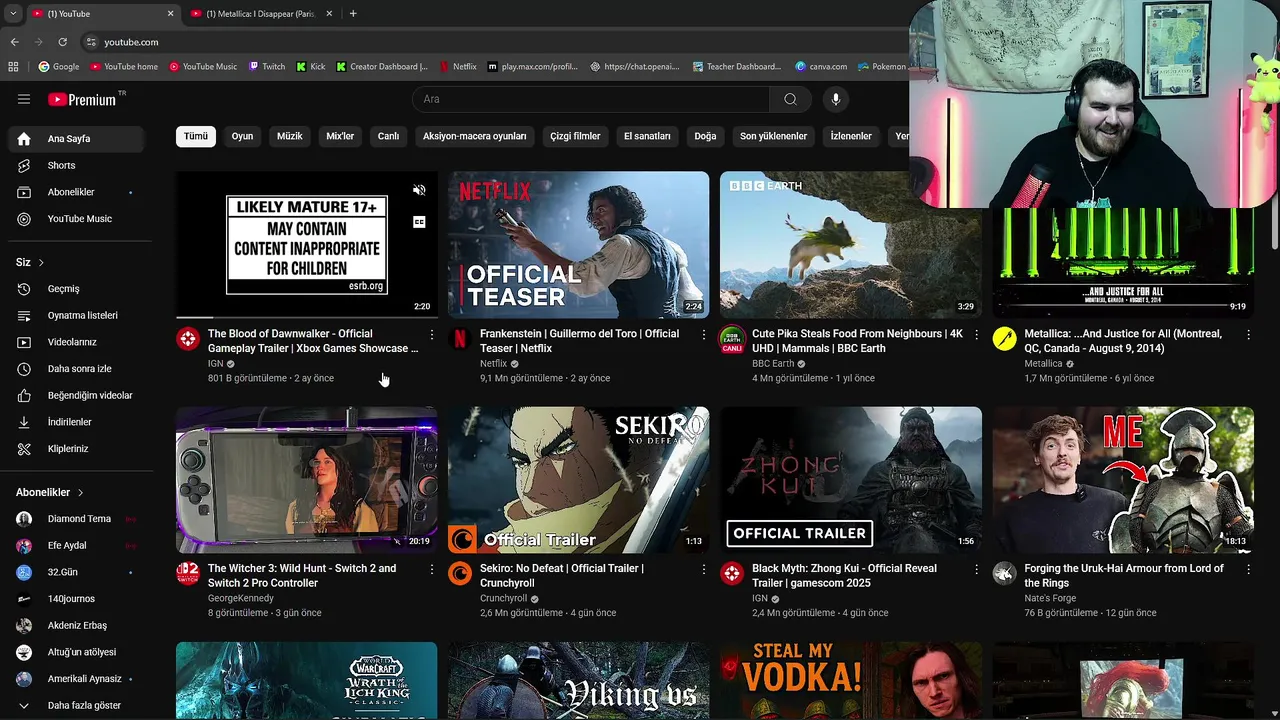
Task: Click the Netflix channel avatar
Action: [460, 338]
